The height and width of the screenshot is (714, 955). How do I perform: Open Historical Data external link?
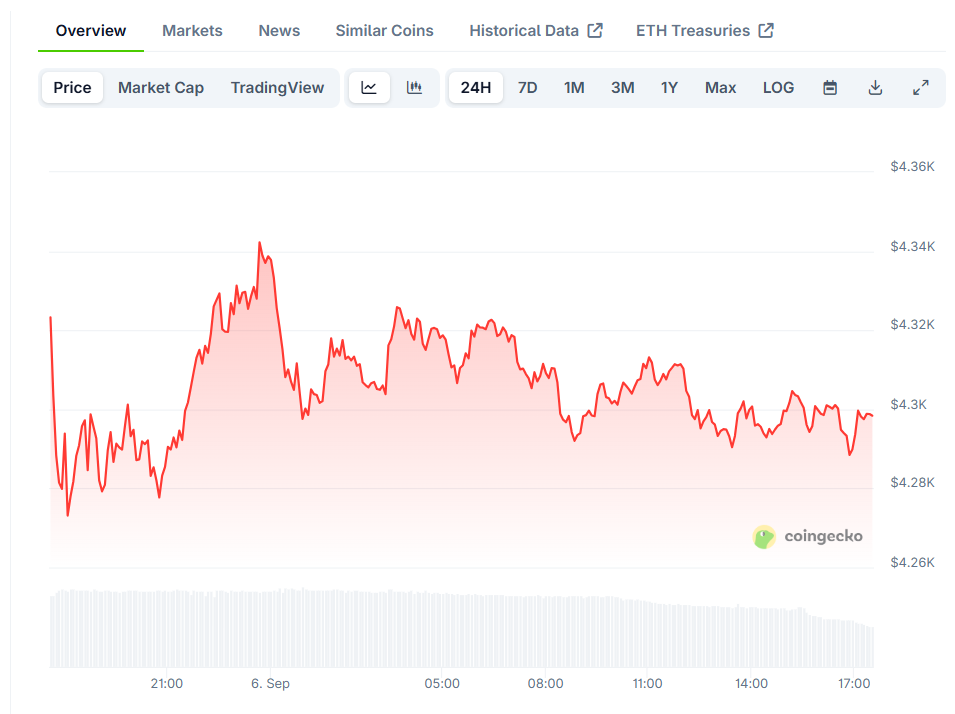coord(535,30)
